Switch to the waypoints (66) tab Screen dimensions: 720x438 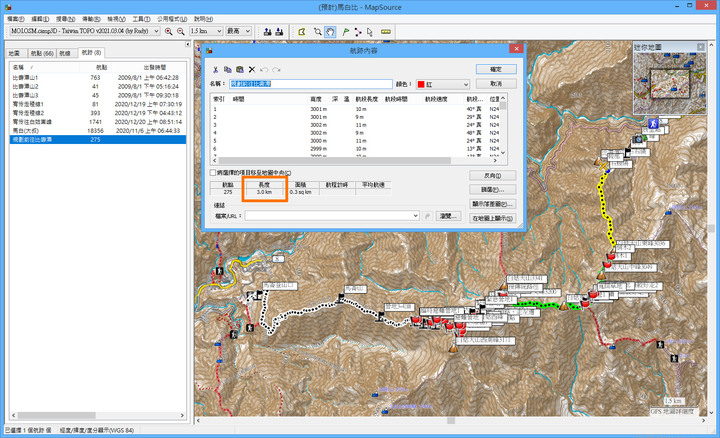pos(42,53)
